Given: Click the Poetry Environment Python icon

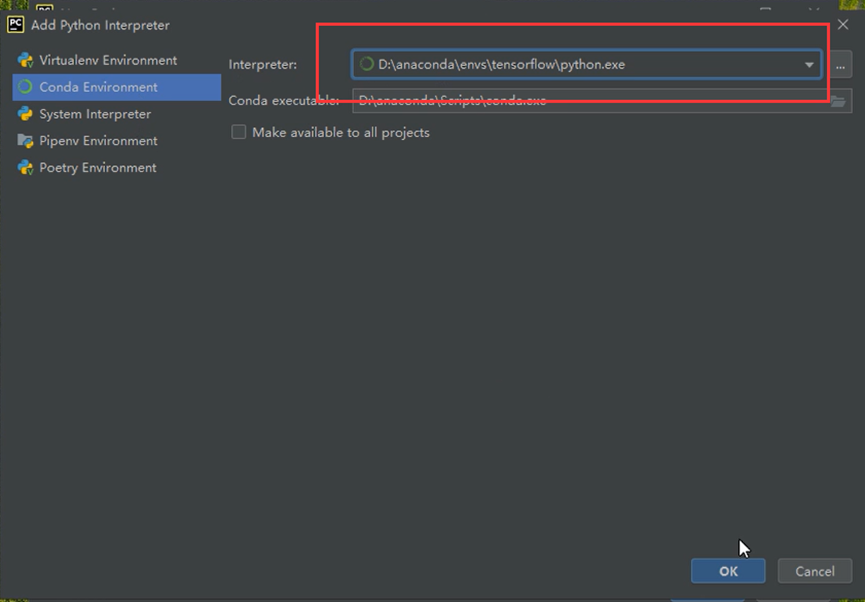Looking at the screenshot, I should tap(25, 167).
